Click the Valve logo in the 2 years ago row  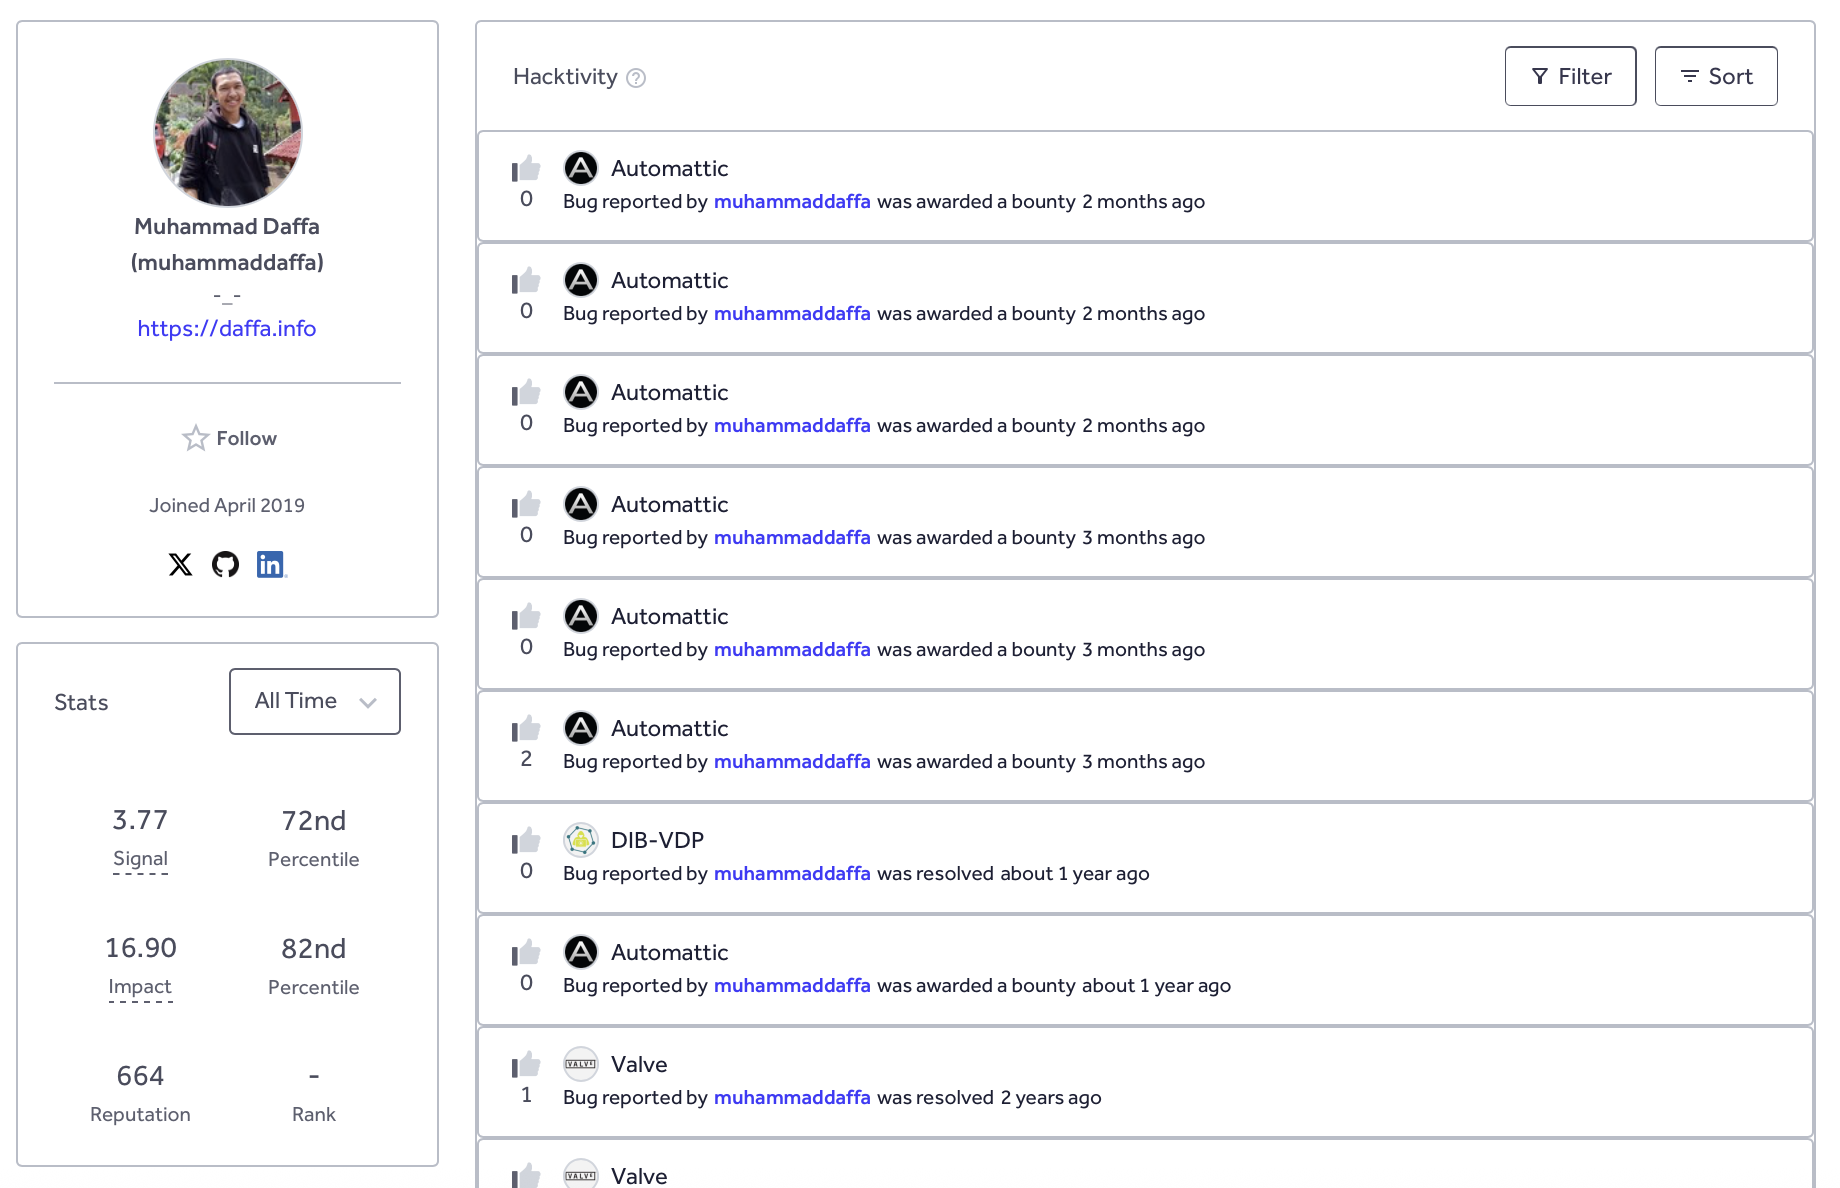tap(581, 1064)
